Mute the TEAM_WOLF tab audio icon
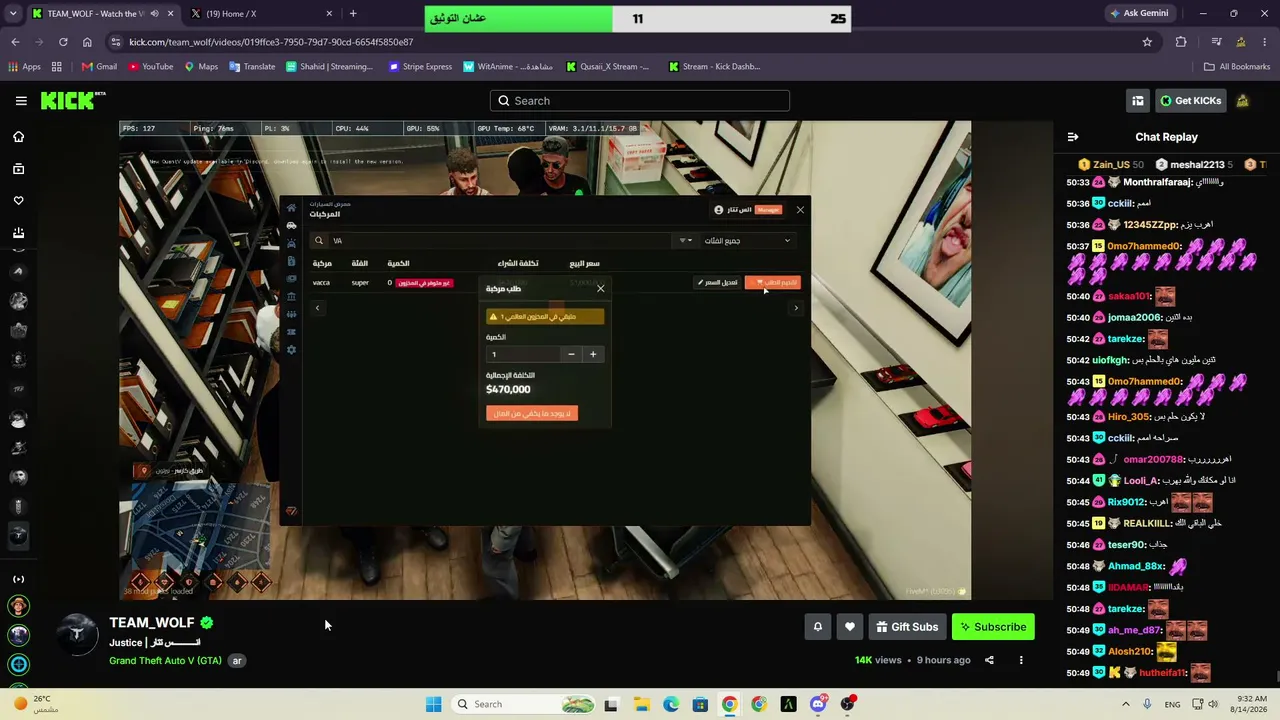 pyautogui.click(x=154, y=14)
